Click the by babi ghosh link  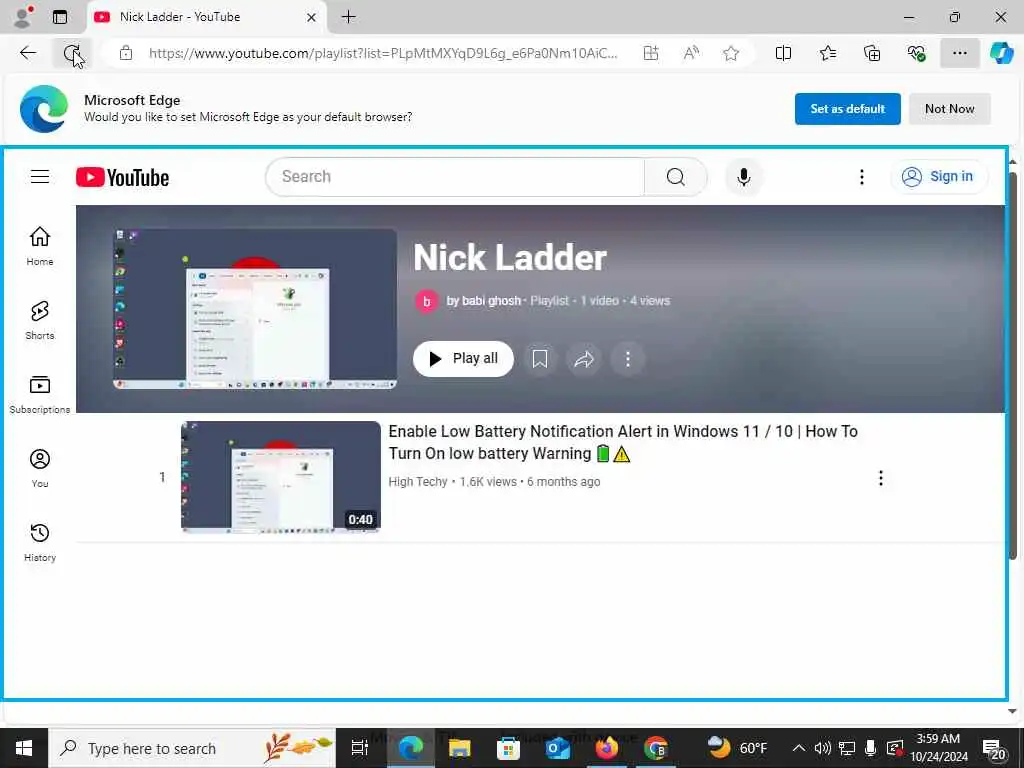click(x=483, y=301)
